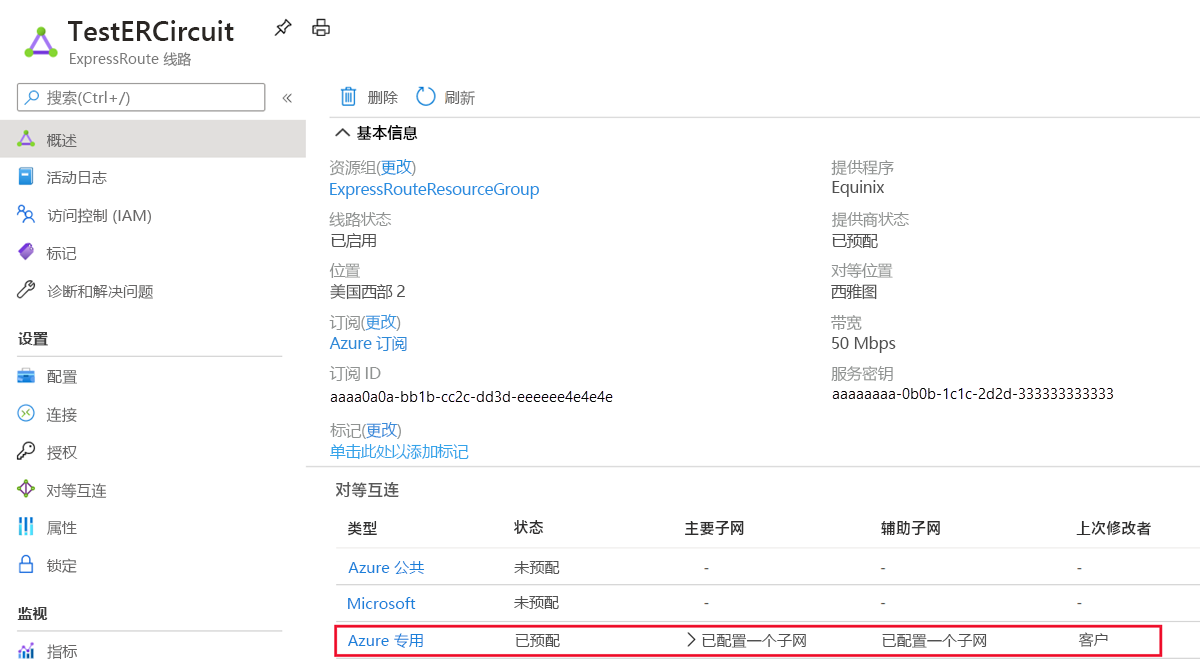Click the 西雅图 peering location value

[x=854, y=292]
